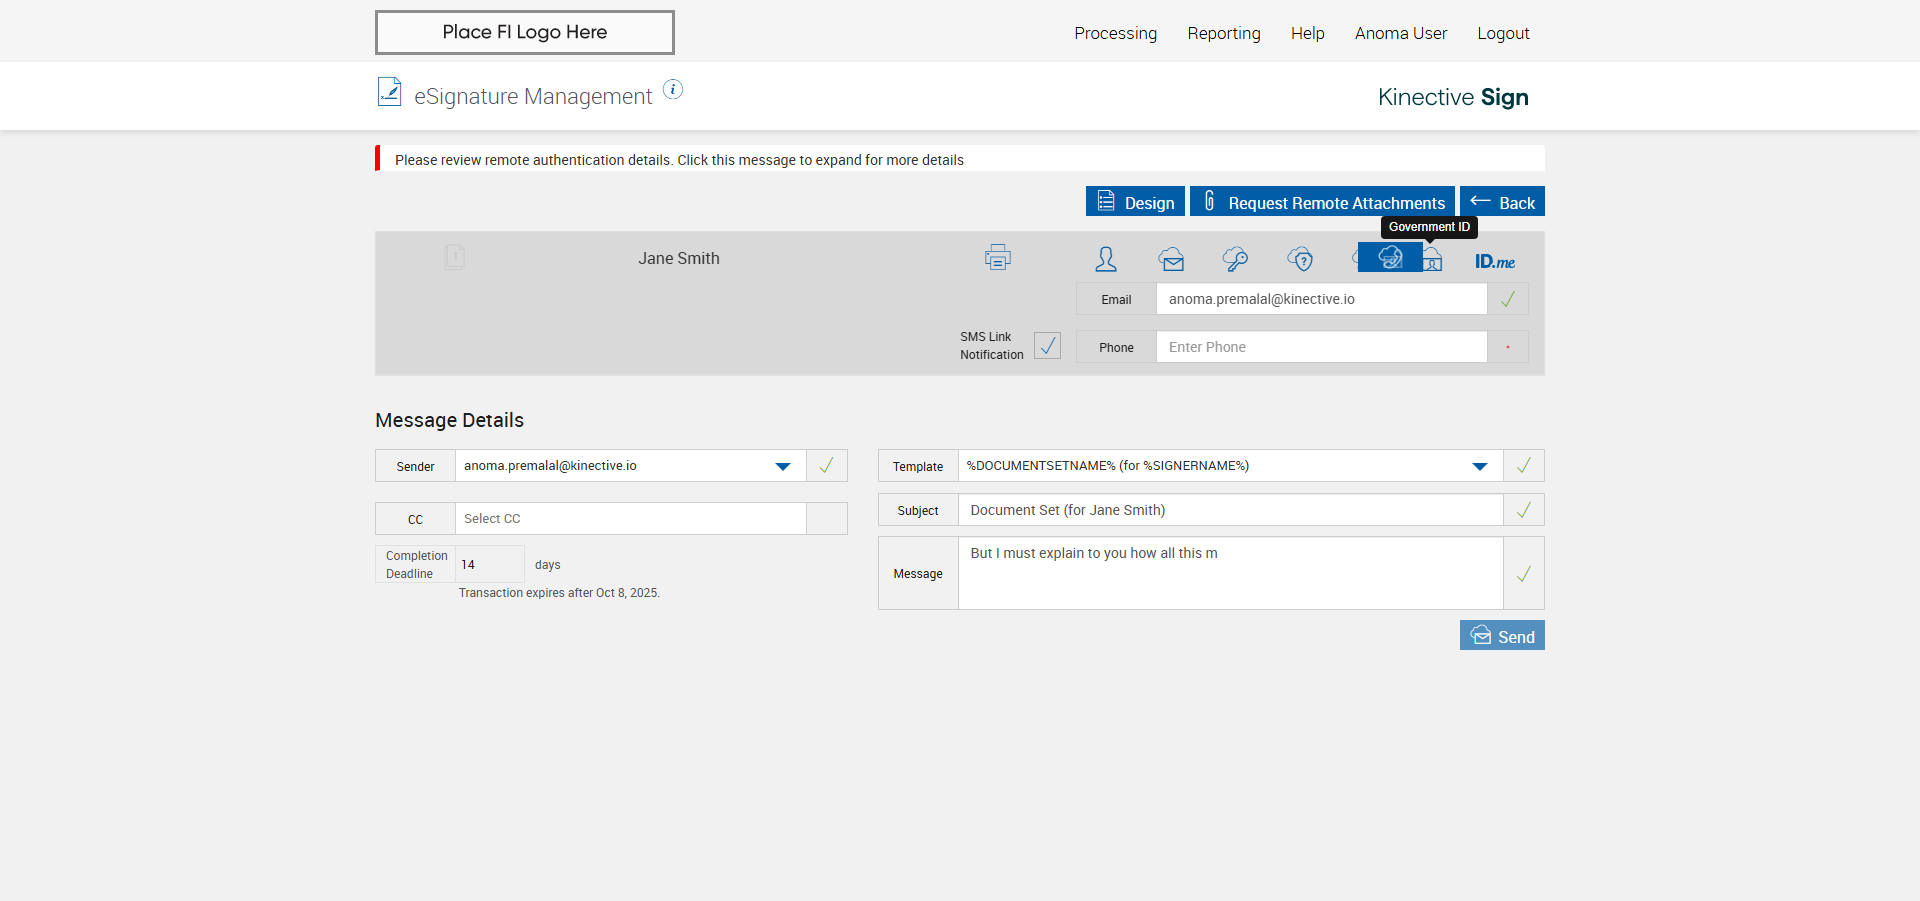Go back using the Back button
1920x901 pixels.
click(1502, 202)
